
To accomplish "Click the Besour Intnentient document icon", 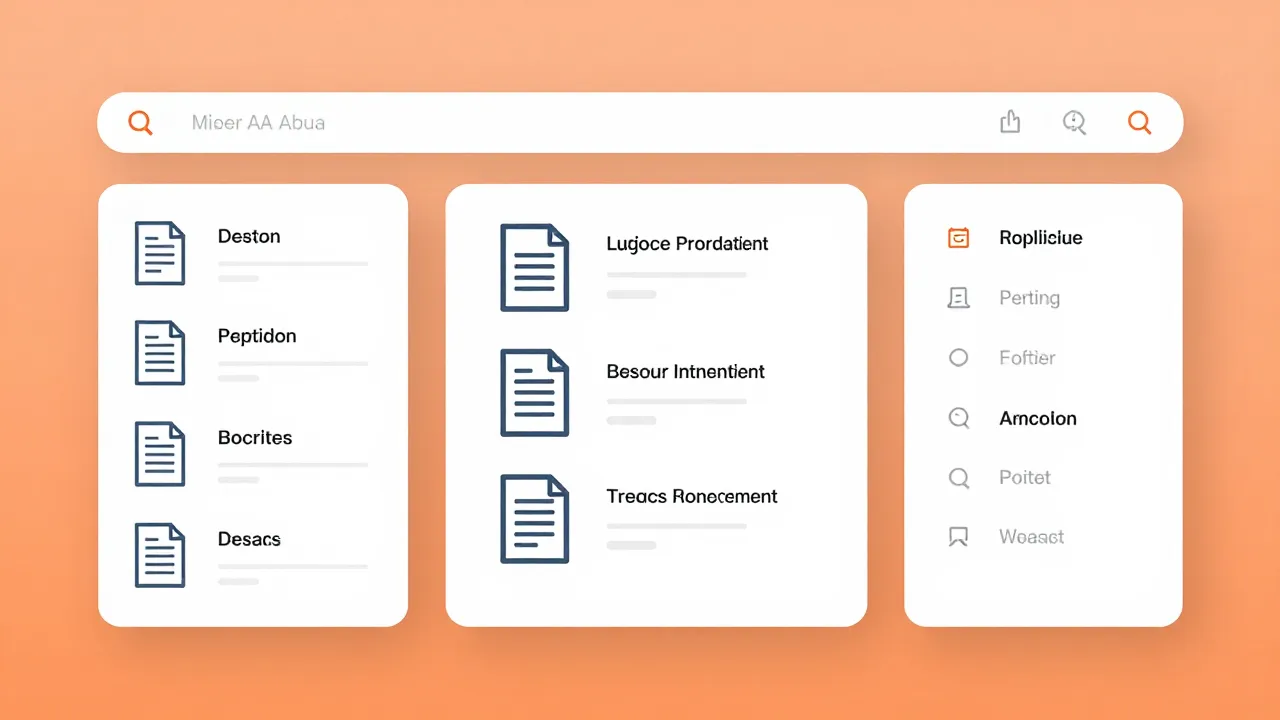I will [534, 392].
